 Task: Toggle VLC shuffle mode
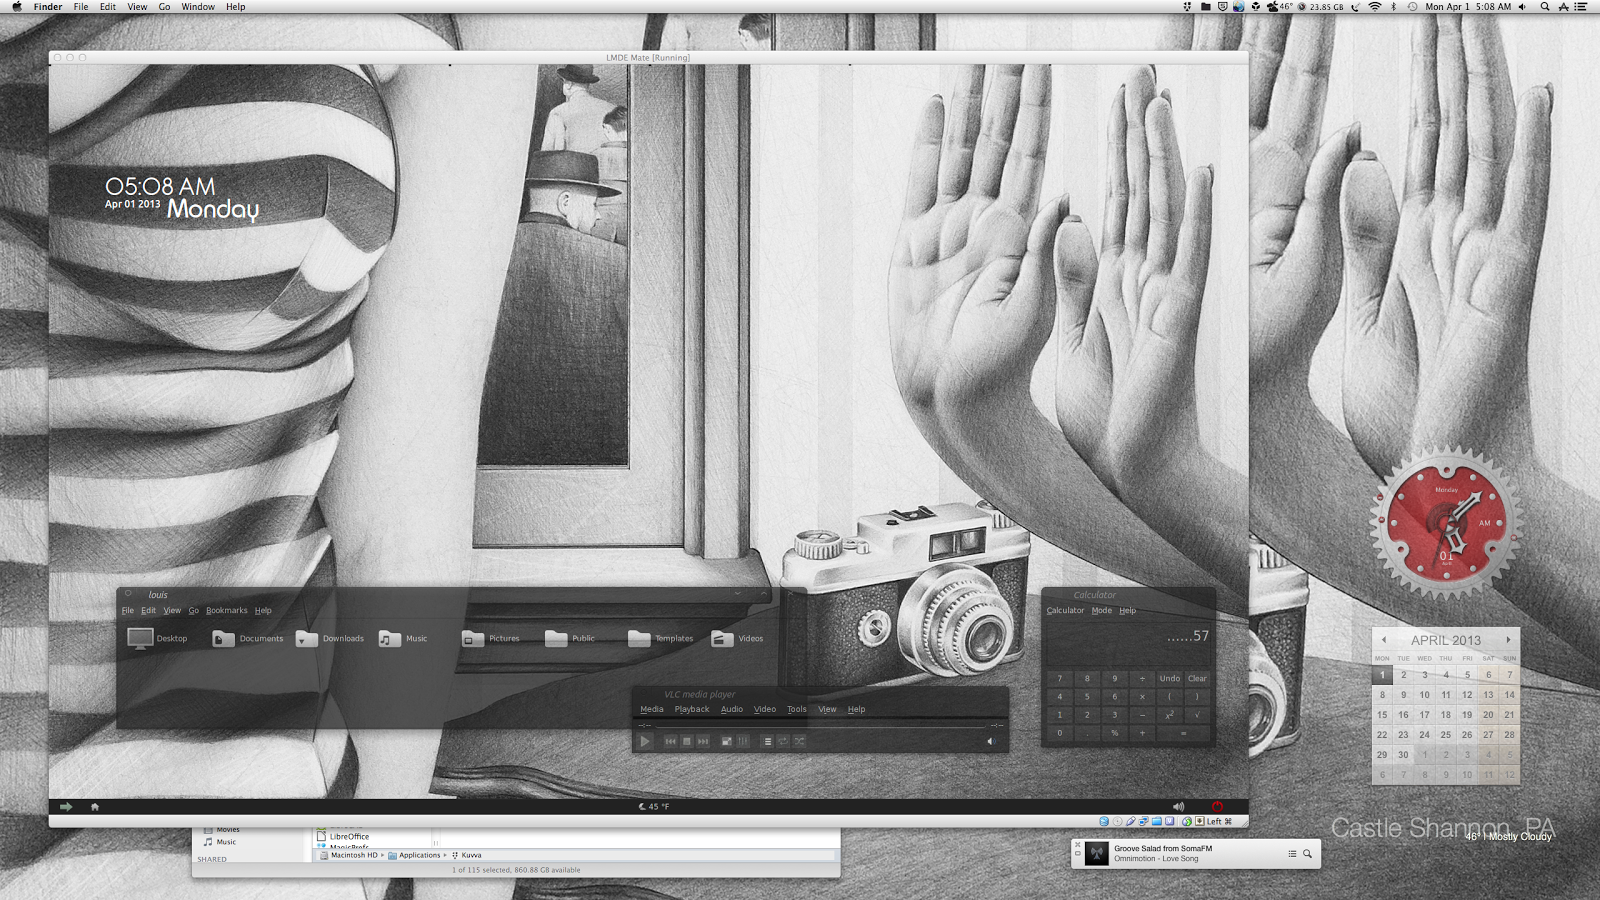pyautogui.click(x=799, y=741)
